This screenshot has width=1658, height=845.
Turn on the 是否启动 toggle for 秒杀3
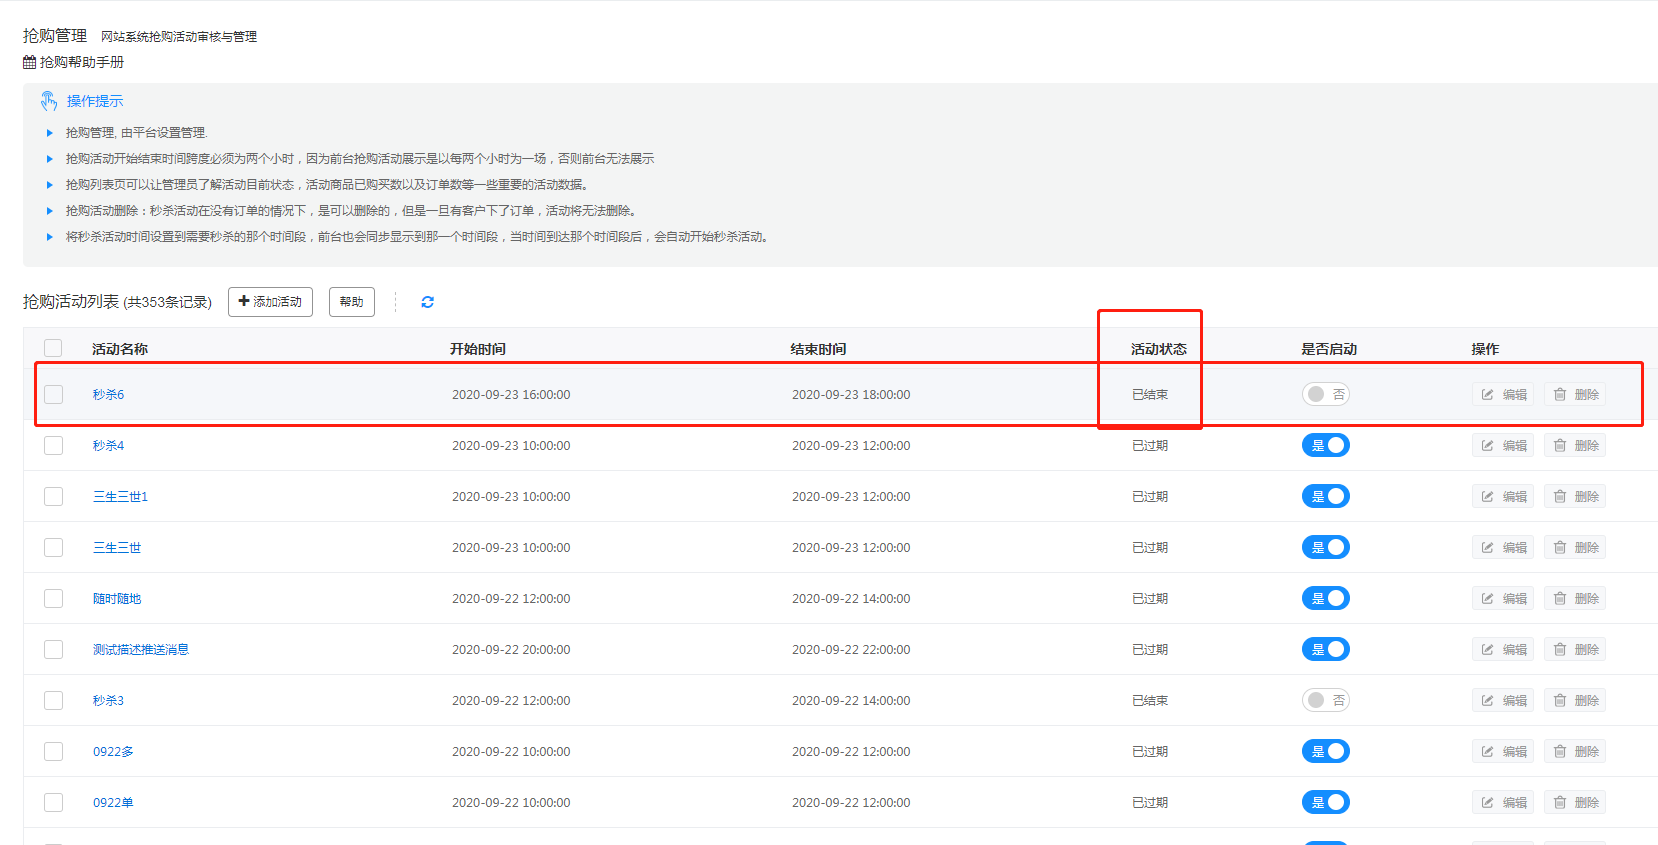pyautogui.click(x=1325, y=701)
